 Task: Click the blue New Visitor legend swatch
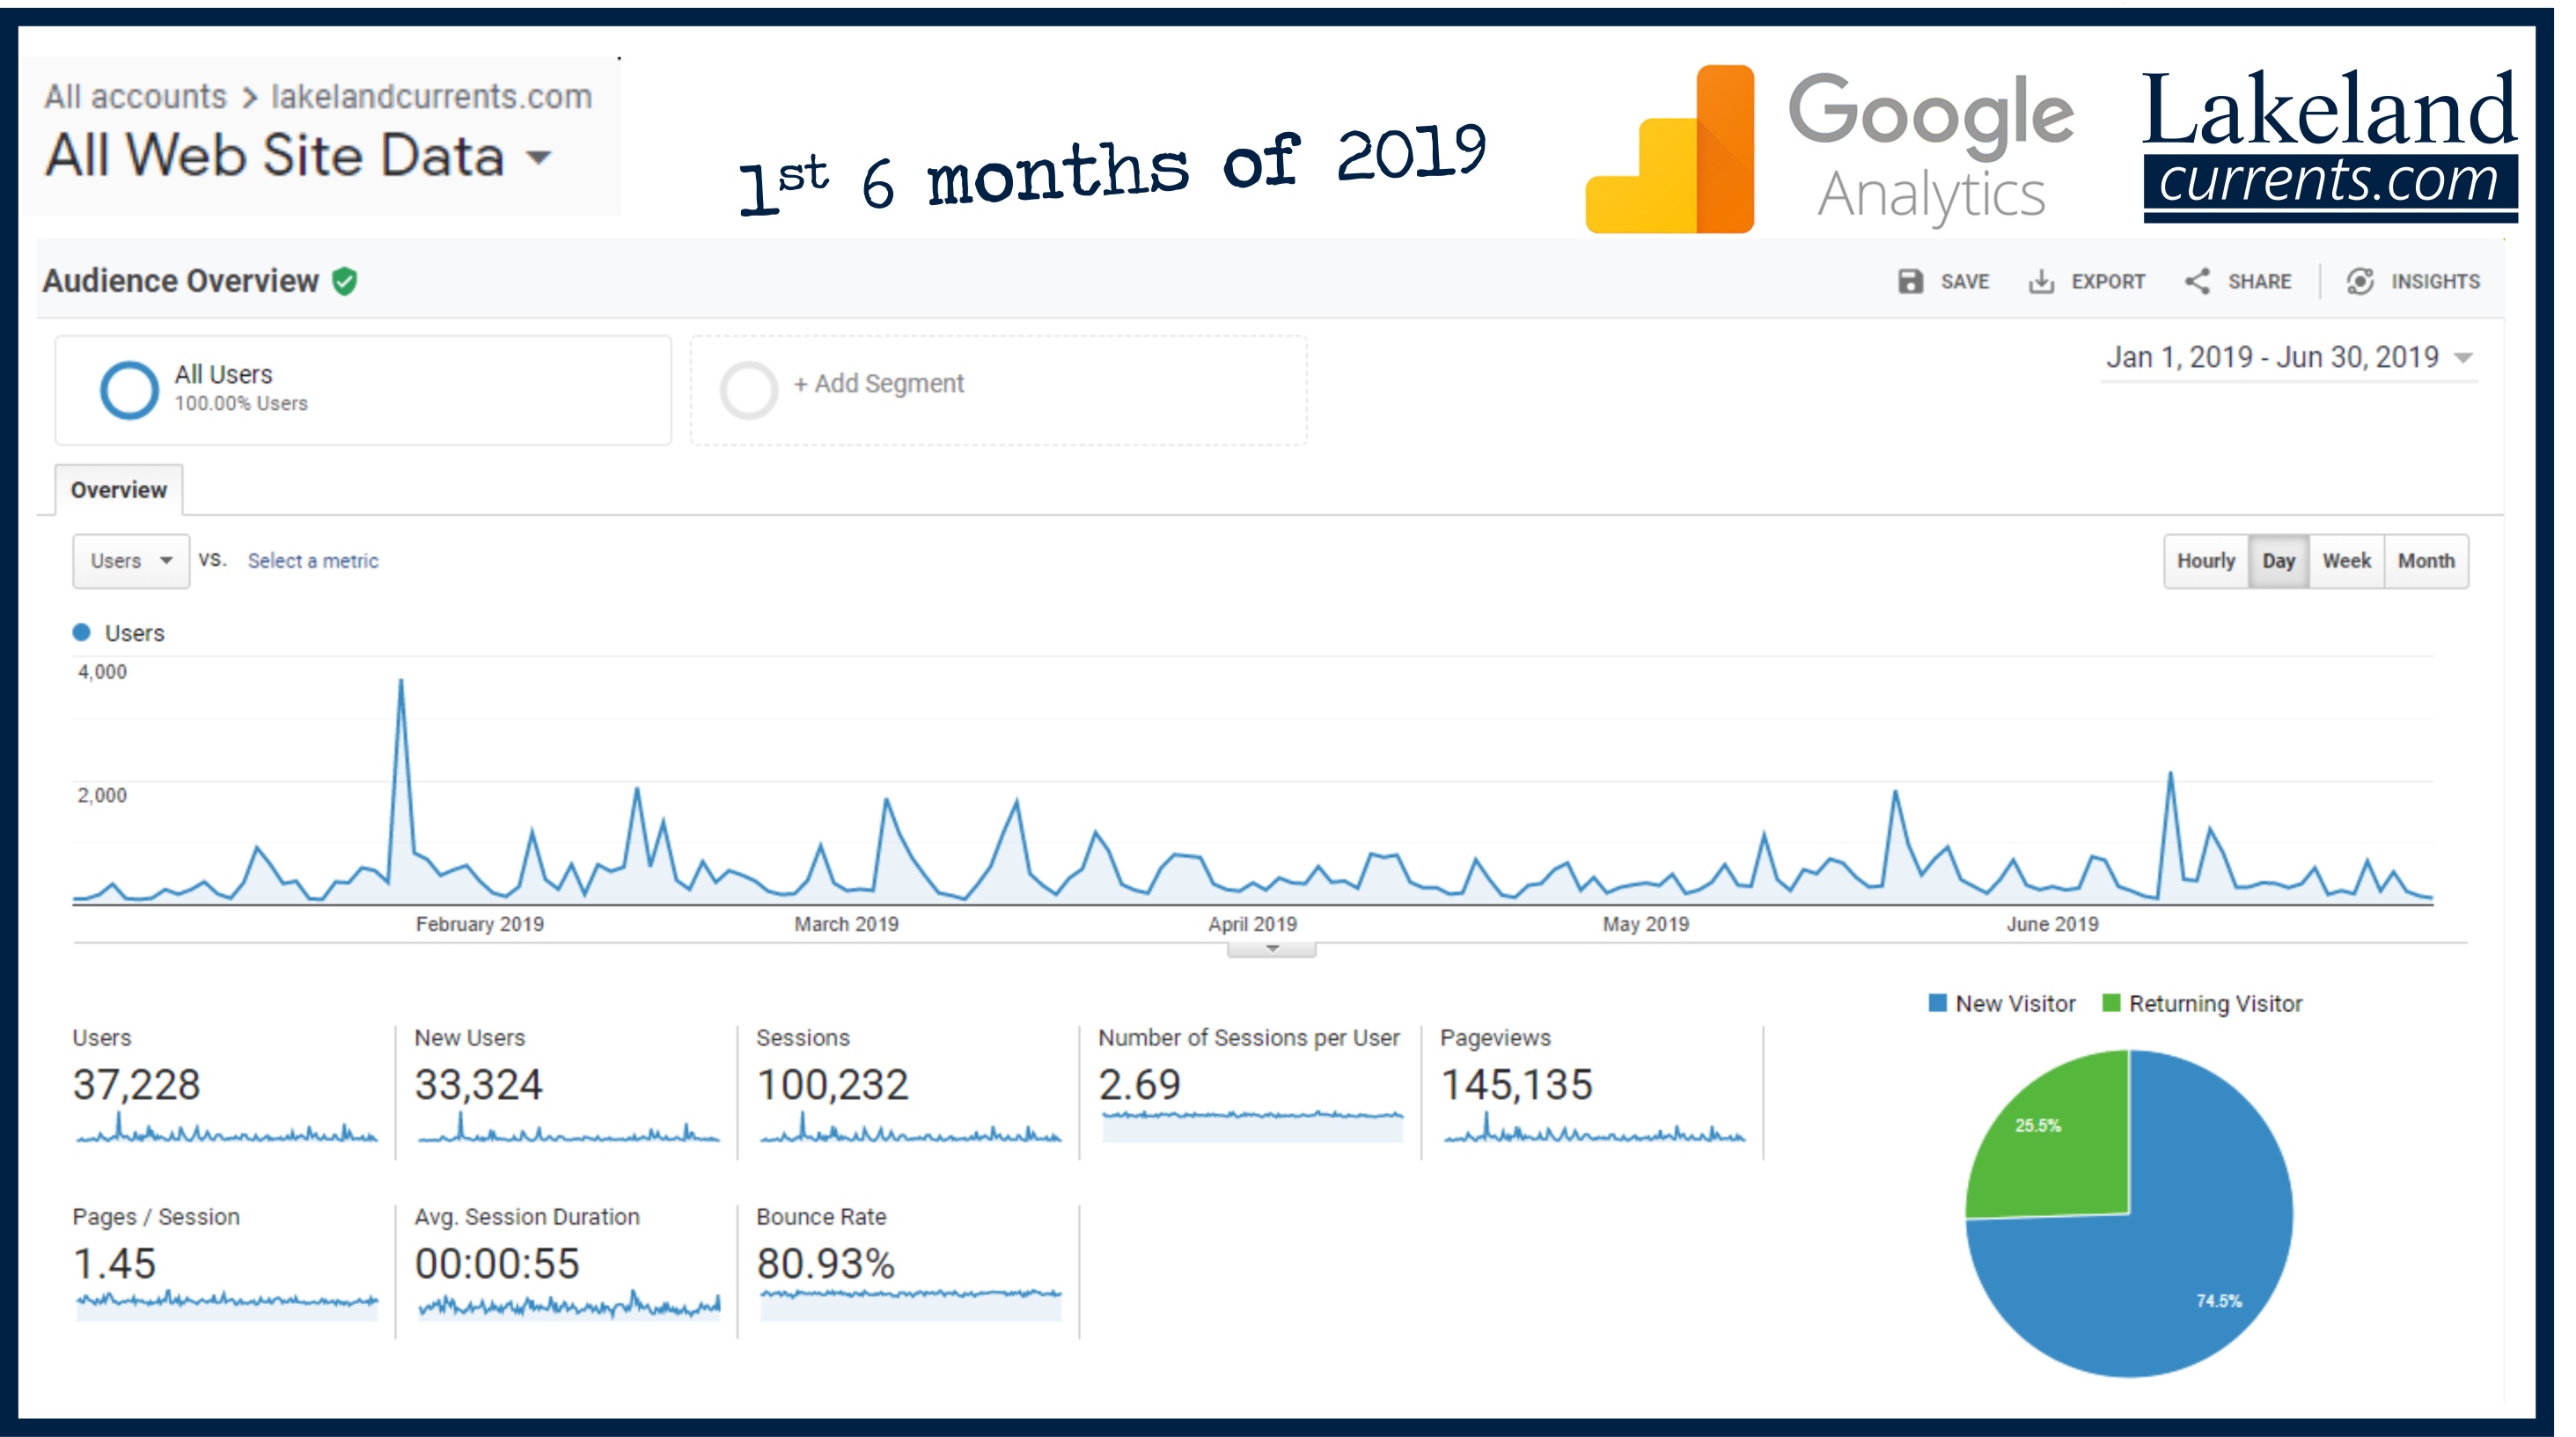1937,1003
